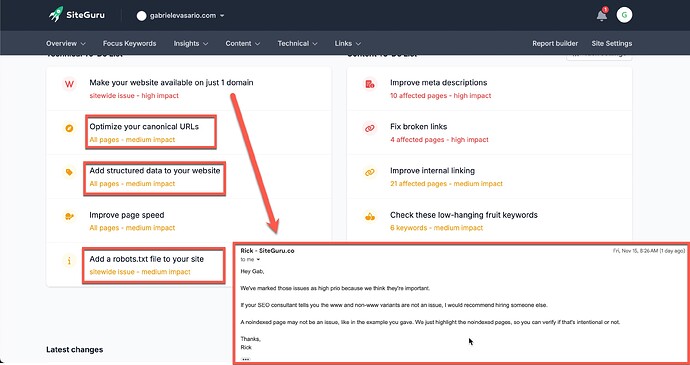
Task: Open the user avatar G menu
Action: click(624, 15)
